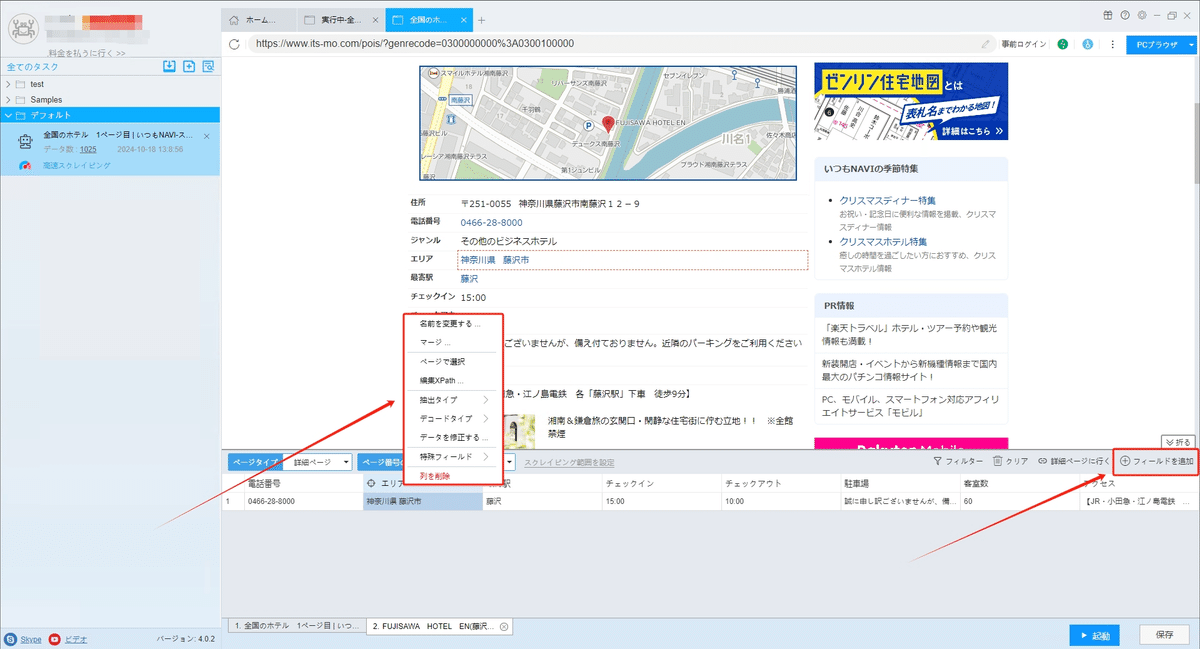Click the 料金を払うに行く link
This screenshot has height=649, width=1200.
pos(87,53)
